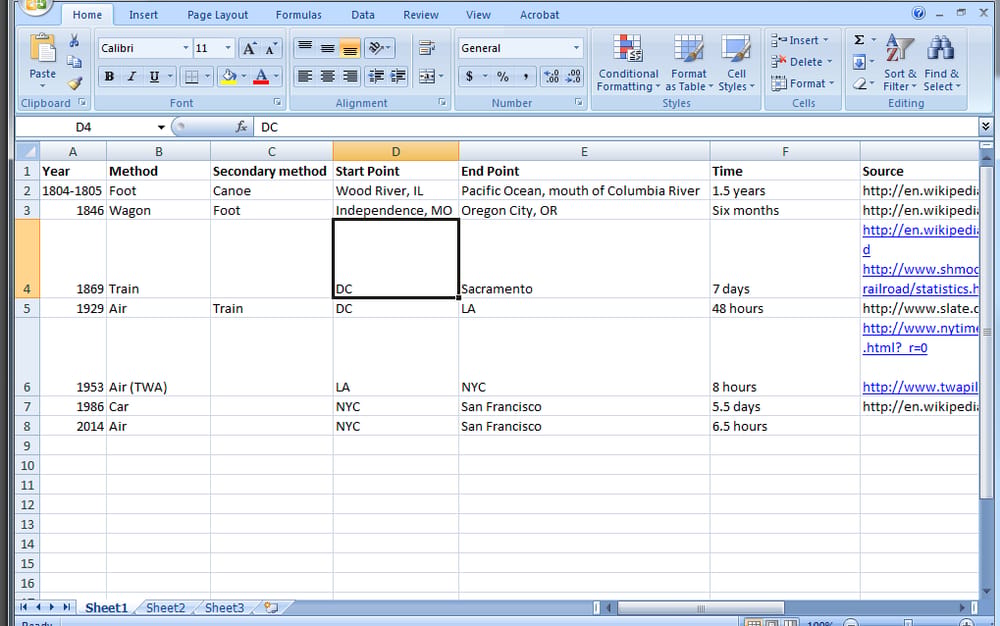The width and height of the screenshot is (1000, 626).
Task: Expand the Delete cells dropdown
Action: click(829, 62)
